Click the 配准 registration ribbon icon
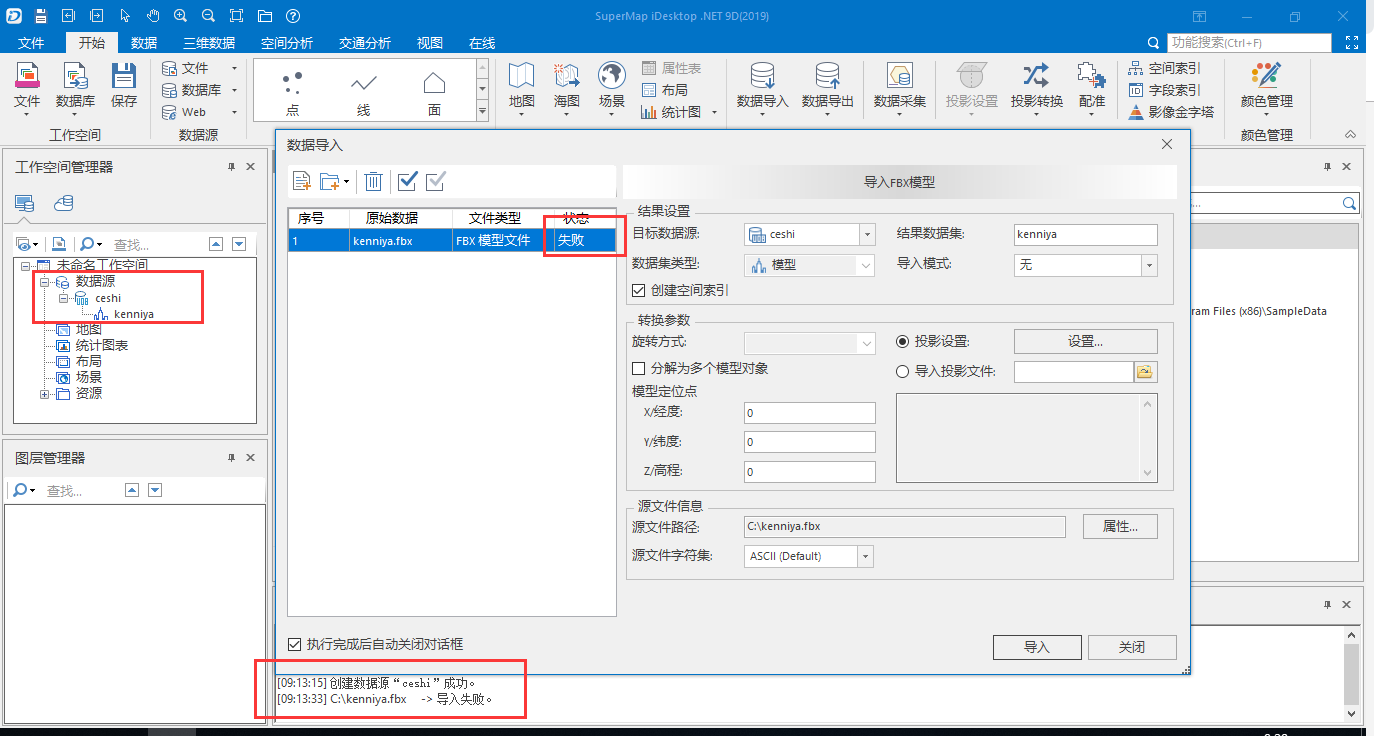 (1091, 86)
